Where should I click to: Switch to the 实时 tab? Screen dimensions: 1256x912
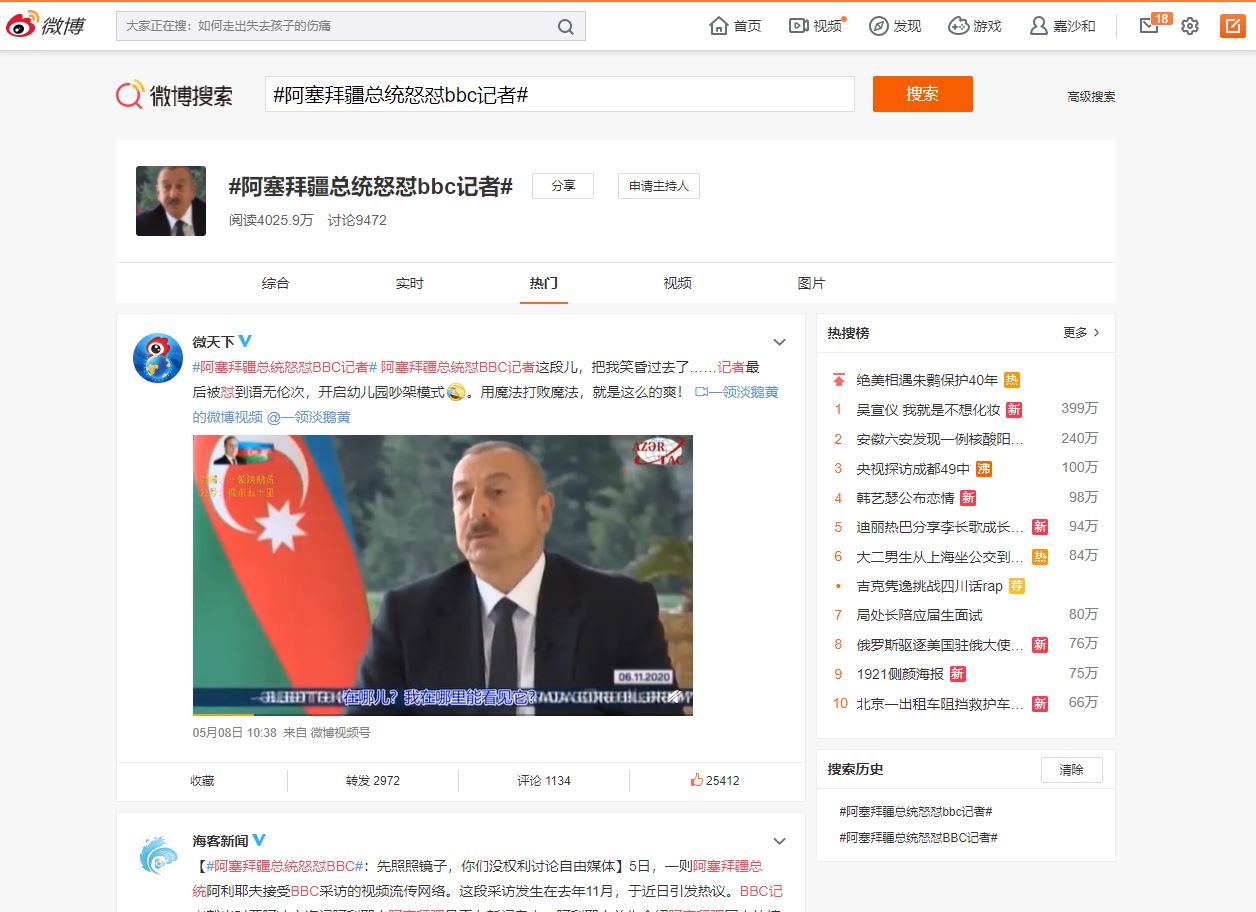pyautogui.click(x=410, y=283)
